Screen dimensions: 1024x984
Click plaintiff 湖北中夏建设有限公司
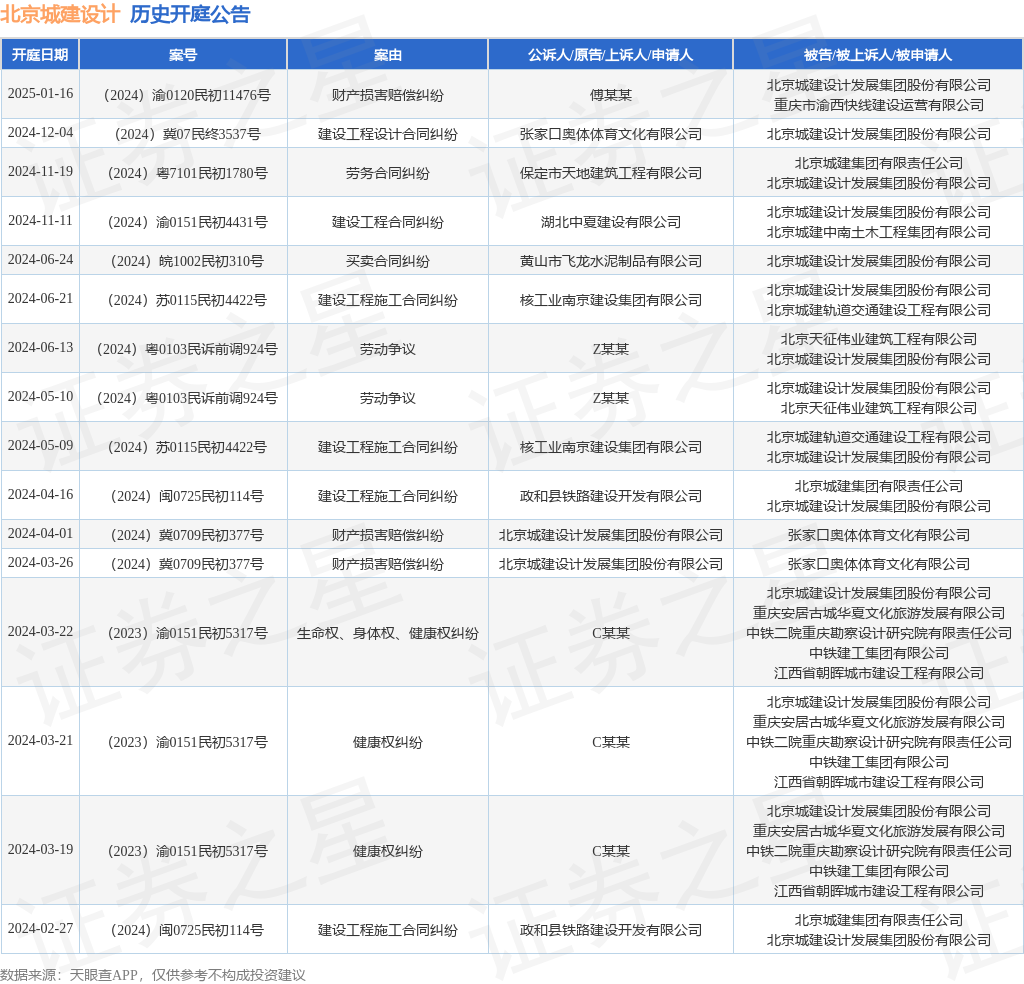611,222
